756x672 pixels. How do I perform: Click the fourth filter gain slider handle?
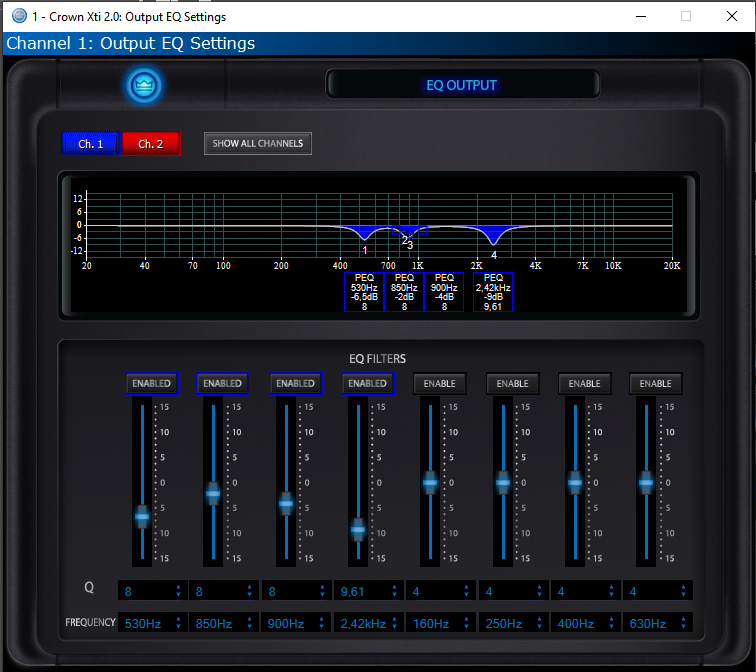[358, 529]
